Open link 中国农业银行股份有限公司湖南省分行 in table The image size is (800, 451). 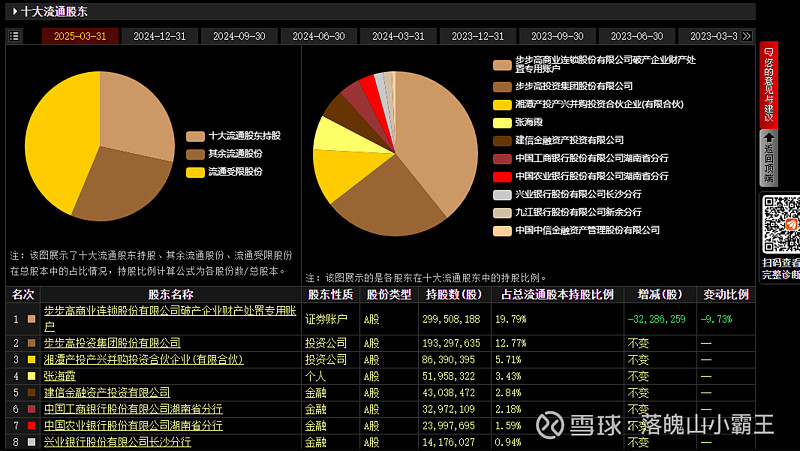pos(133,425)
